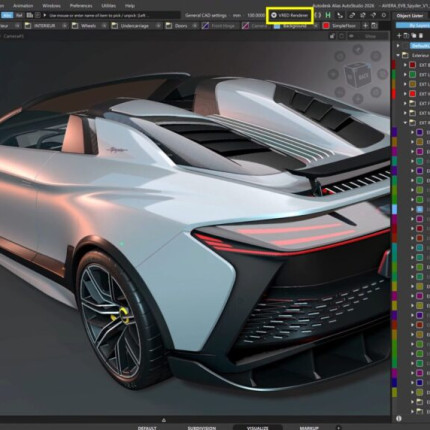This screenshot has width=430, height=430.
Task: Click the info icon below the Object Lister
Action: [x=399, y=418]
